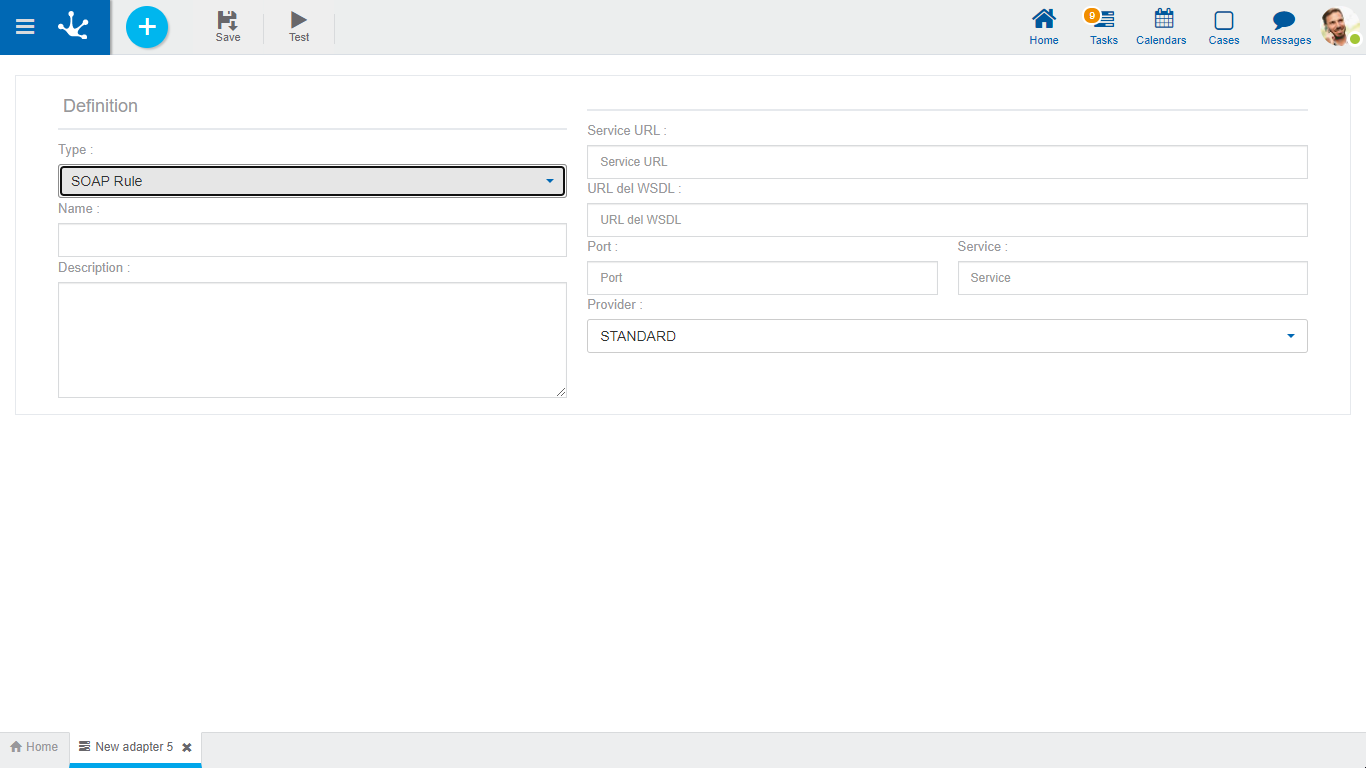Viewport: 1366px width, 768px height.
Task: Click the Provider label text
Action: tap(615, 305)
